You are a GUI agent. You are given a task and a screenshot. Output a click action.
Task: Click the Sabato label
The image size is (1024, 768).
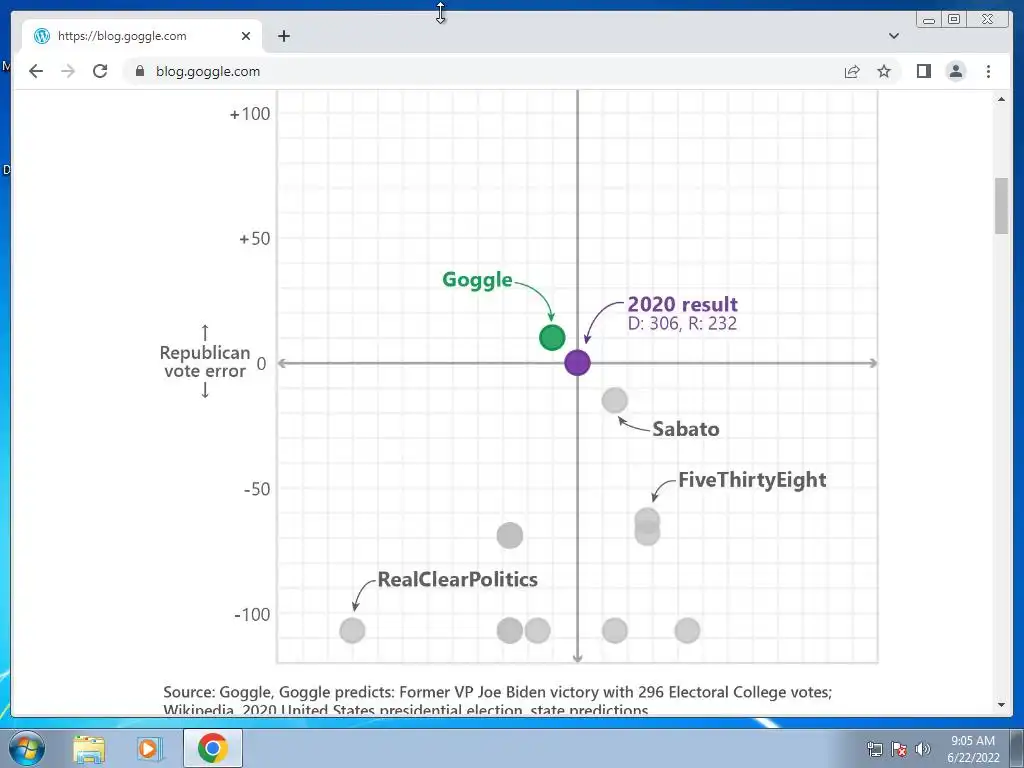(x=686, y=429)
